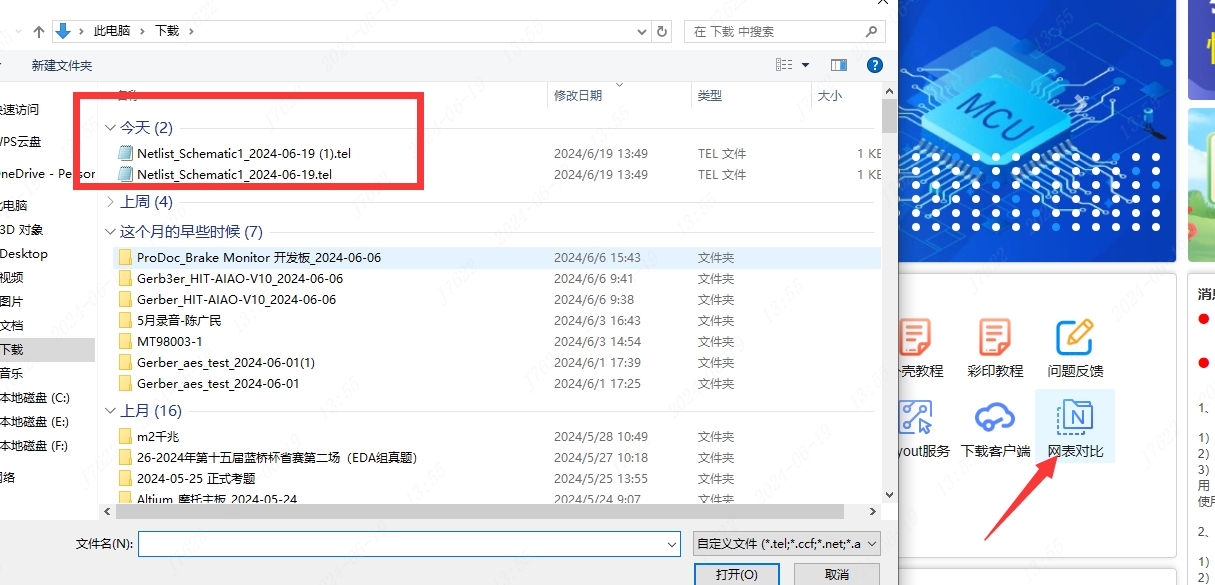Sort by 修改日期 column header
The width and height of the screenshot is (1215, 585).
click(x=578, y=96)
